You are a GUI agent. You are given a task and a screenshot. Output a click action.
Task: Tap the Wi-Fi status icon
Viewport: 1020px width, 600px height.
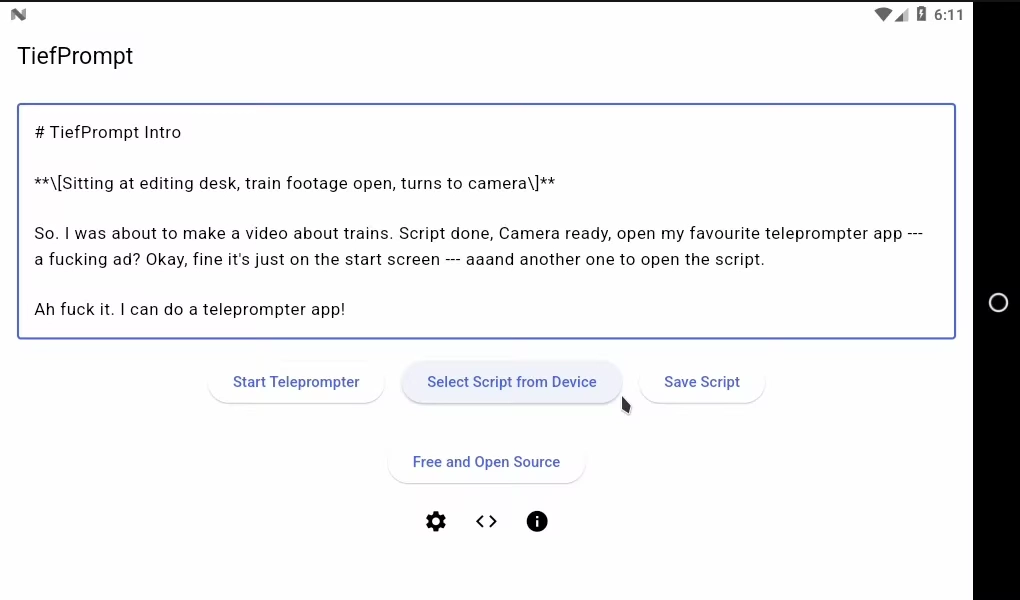coord(883,14)
